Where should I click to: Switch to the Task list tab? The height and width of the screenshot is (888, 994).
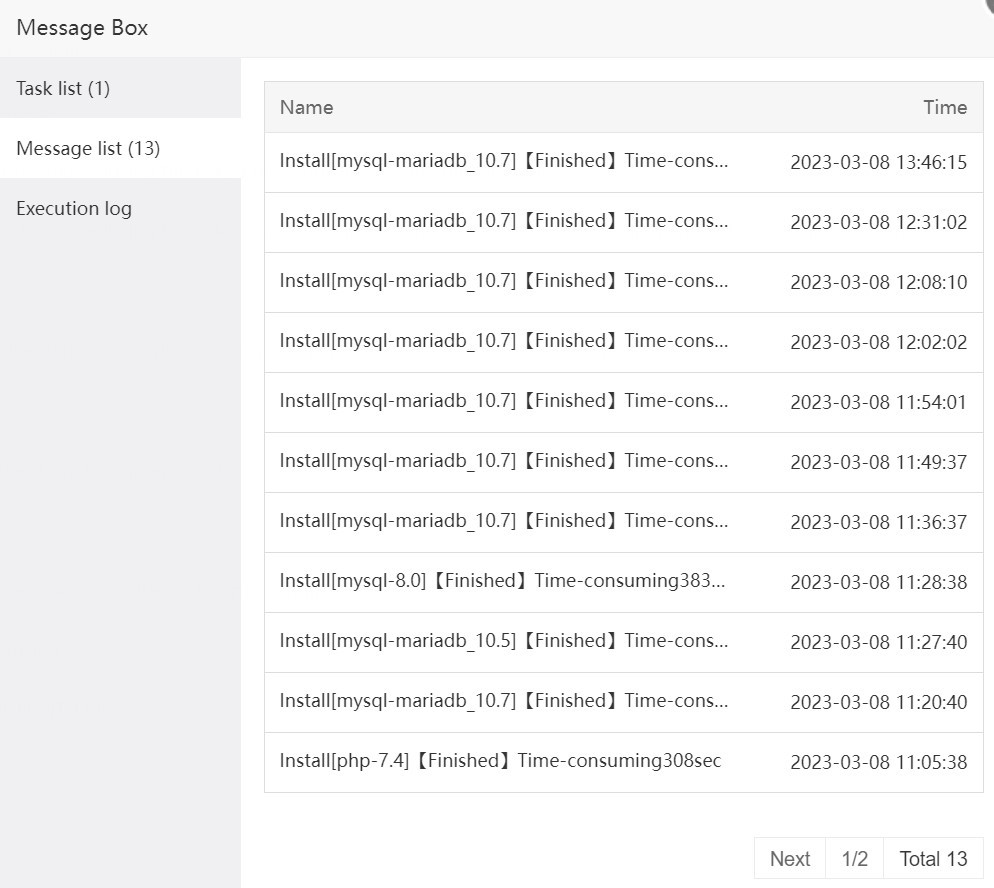tap(63, 88)
